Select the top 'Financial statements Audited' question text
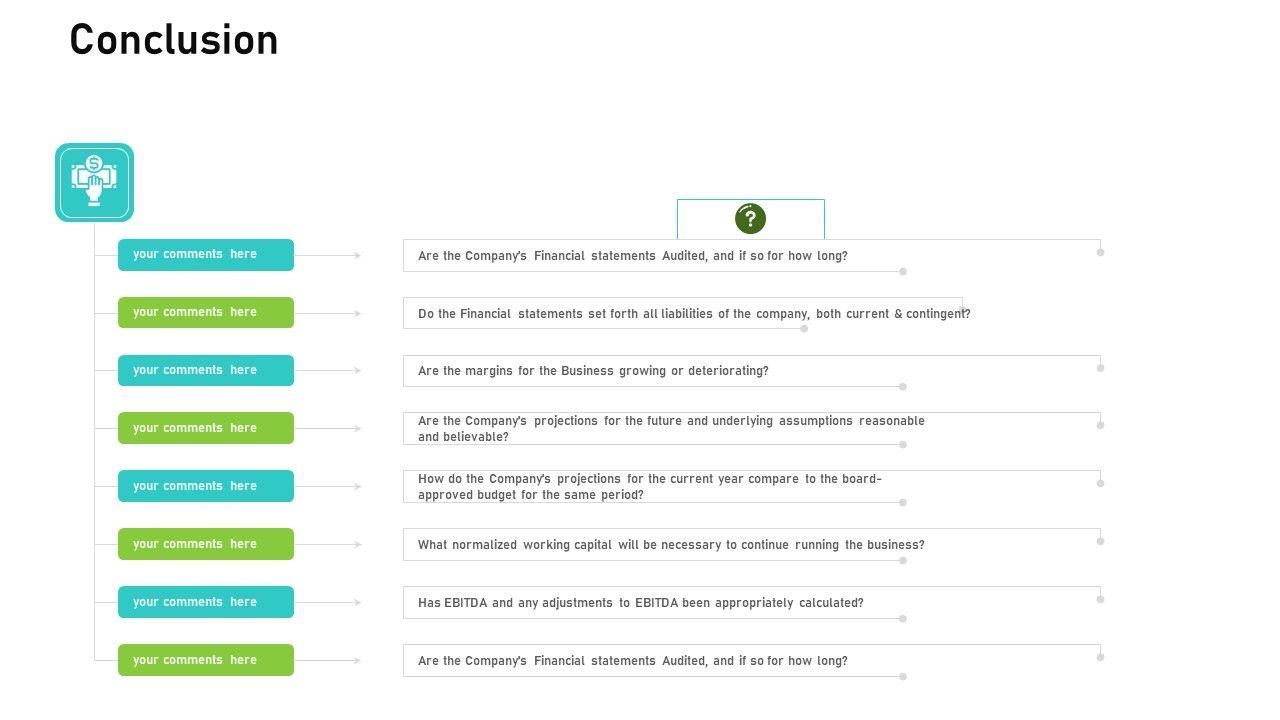The height and width of the screenshot is (720, 1280). click(632, 256)
